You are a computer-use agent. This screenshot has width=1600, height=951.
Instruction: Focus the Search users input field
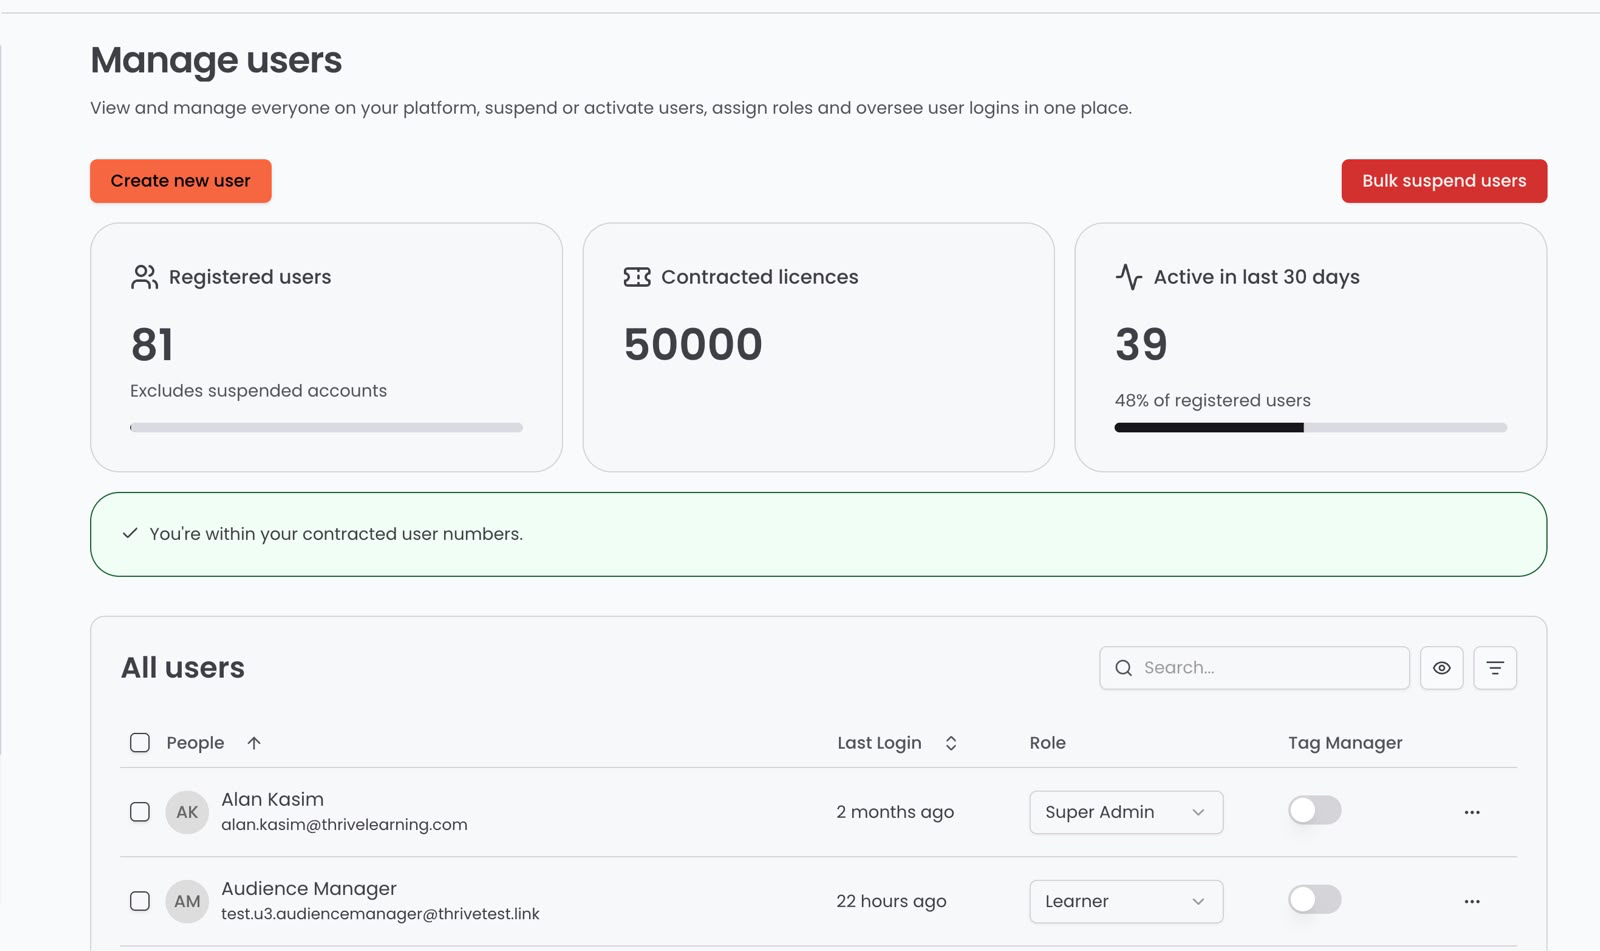1254,668
